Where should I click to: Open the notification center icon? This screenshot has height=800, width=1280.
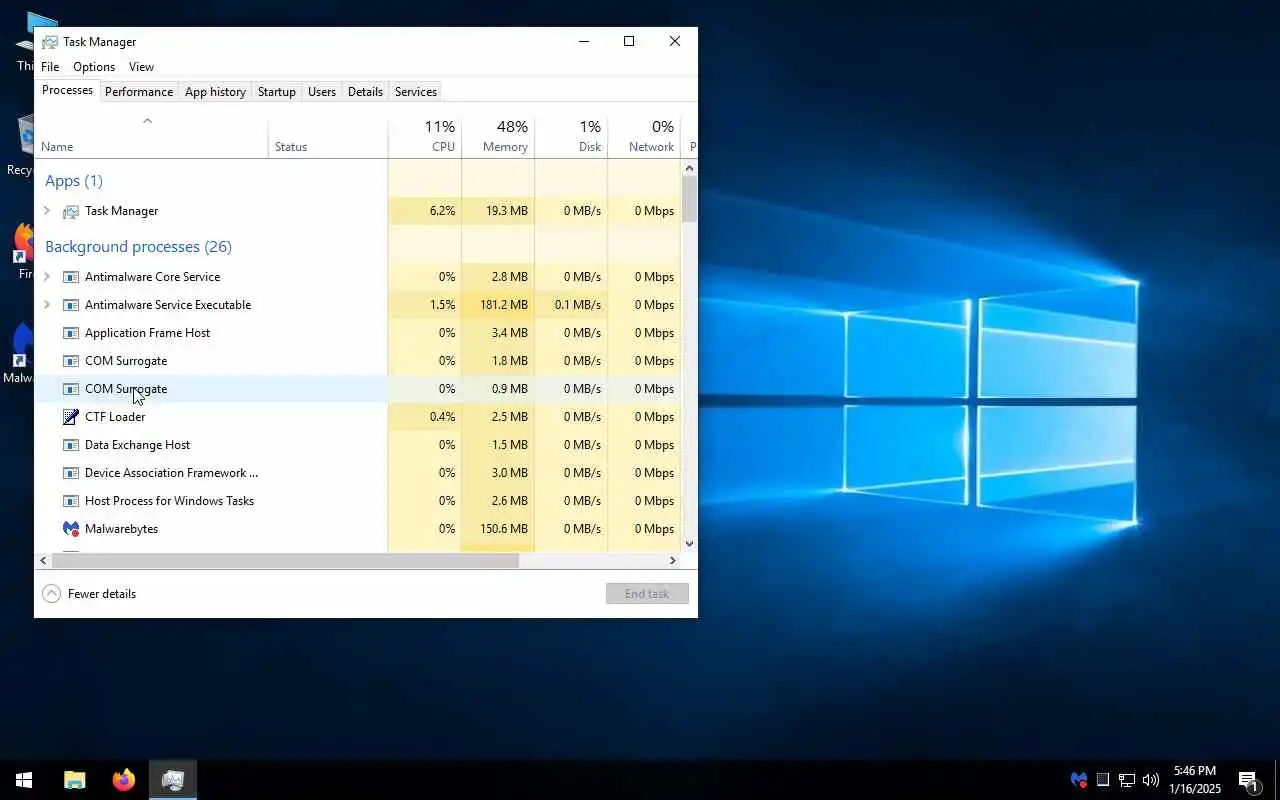click(1248, 780)
